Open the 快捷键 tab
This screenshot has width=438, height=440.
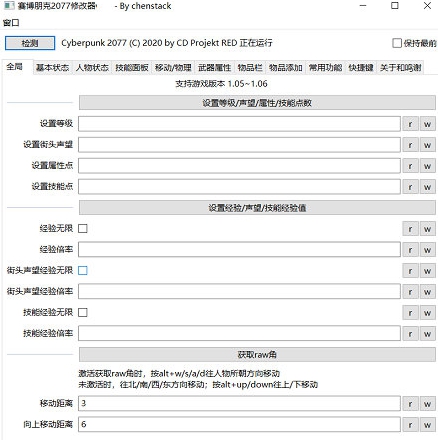click(x=361, y=68)
